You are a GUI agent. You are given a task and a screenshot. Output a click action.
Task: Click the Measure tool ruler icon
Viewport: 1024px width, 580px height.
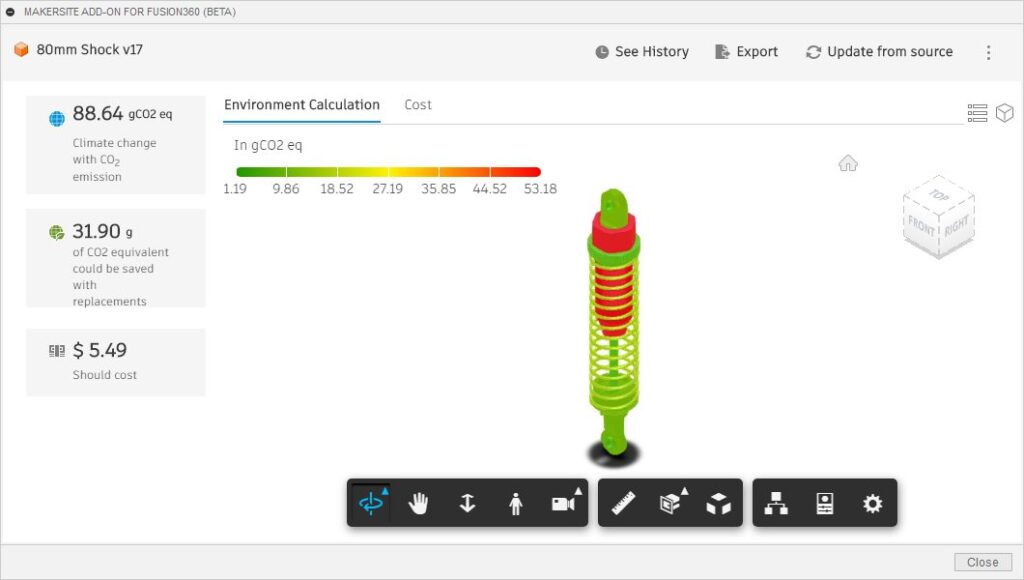click(x=622, y=503)
